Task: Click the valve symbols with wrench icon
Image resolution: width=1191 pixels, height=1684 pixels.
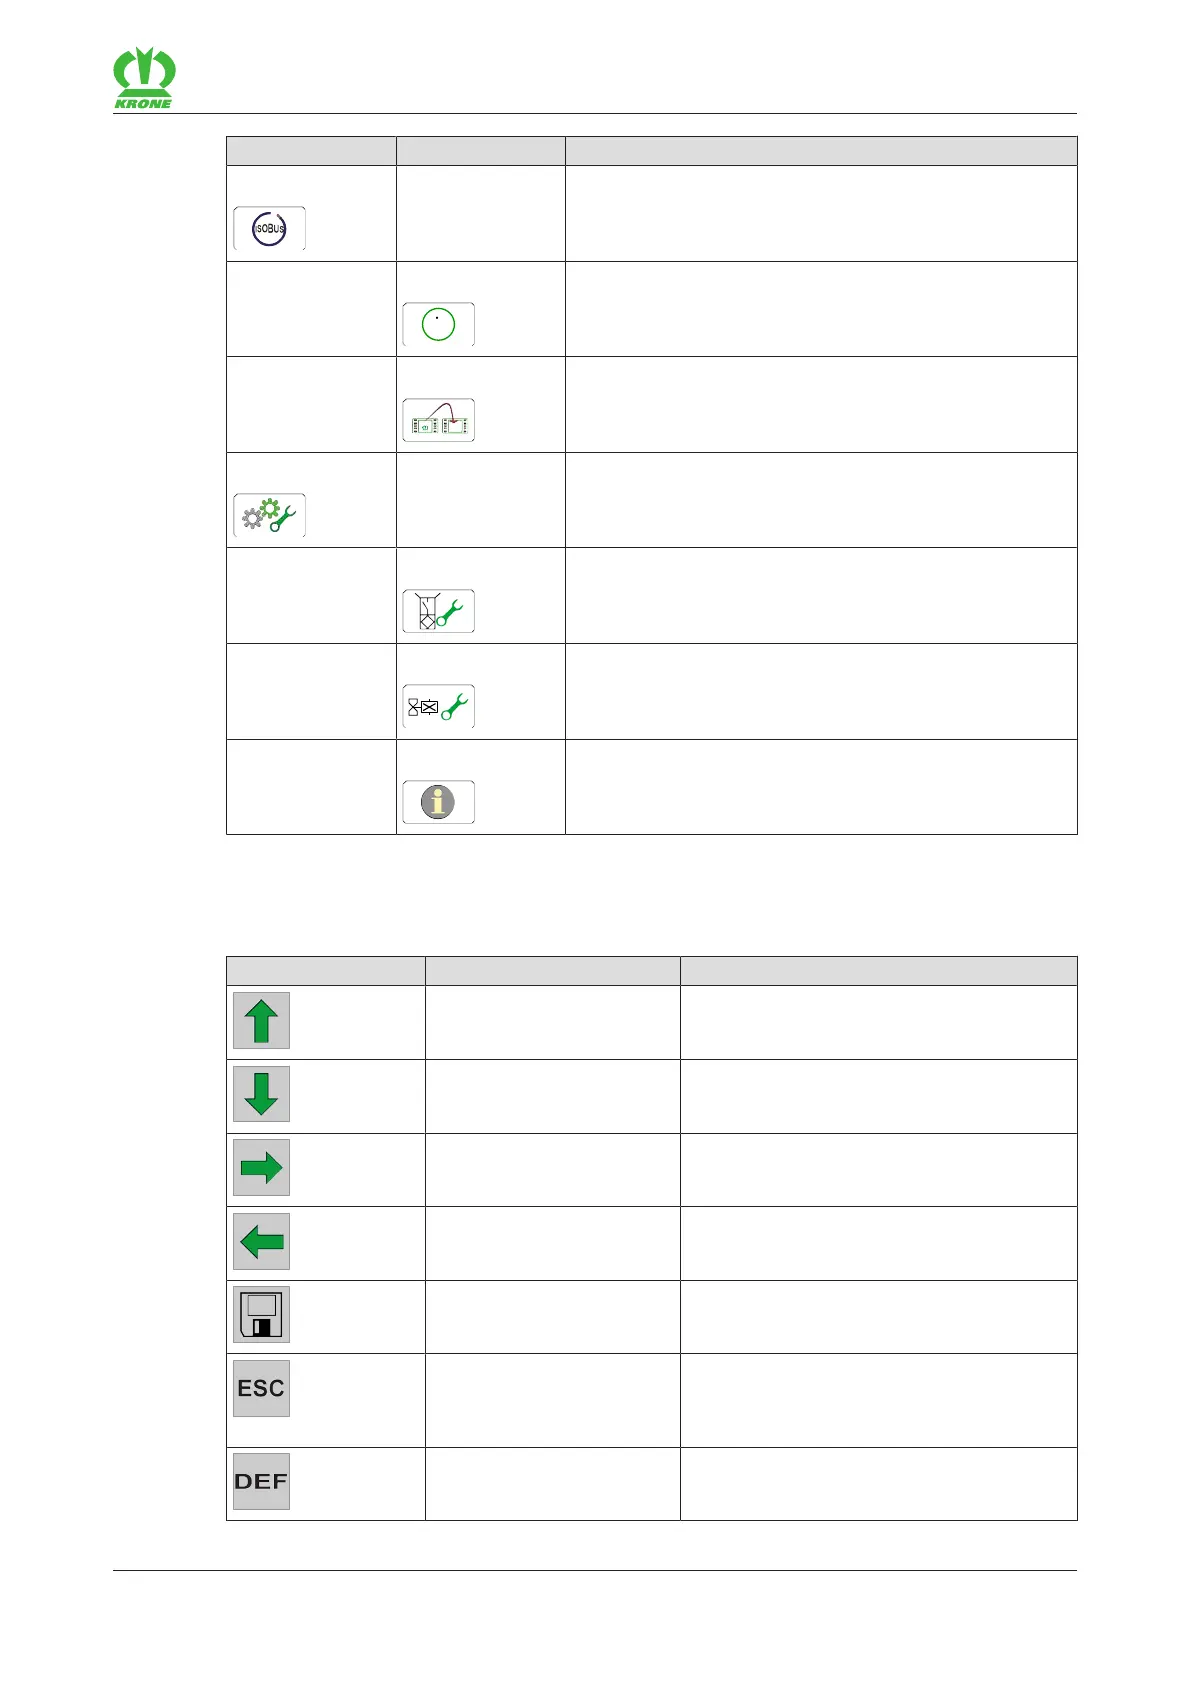Action: pos(438,707)
